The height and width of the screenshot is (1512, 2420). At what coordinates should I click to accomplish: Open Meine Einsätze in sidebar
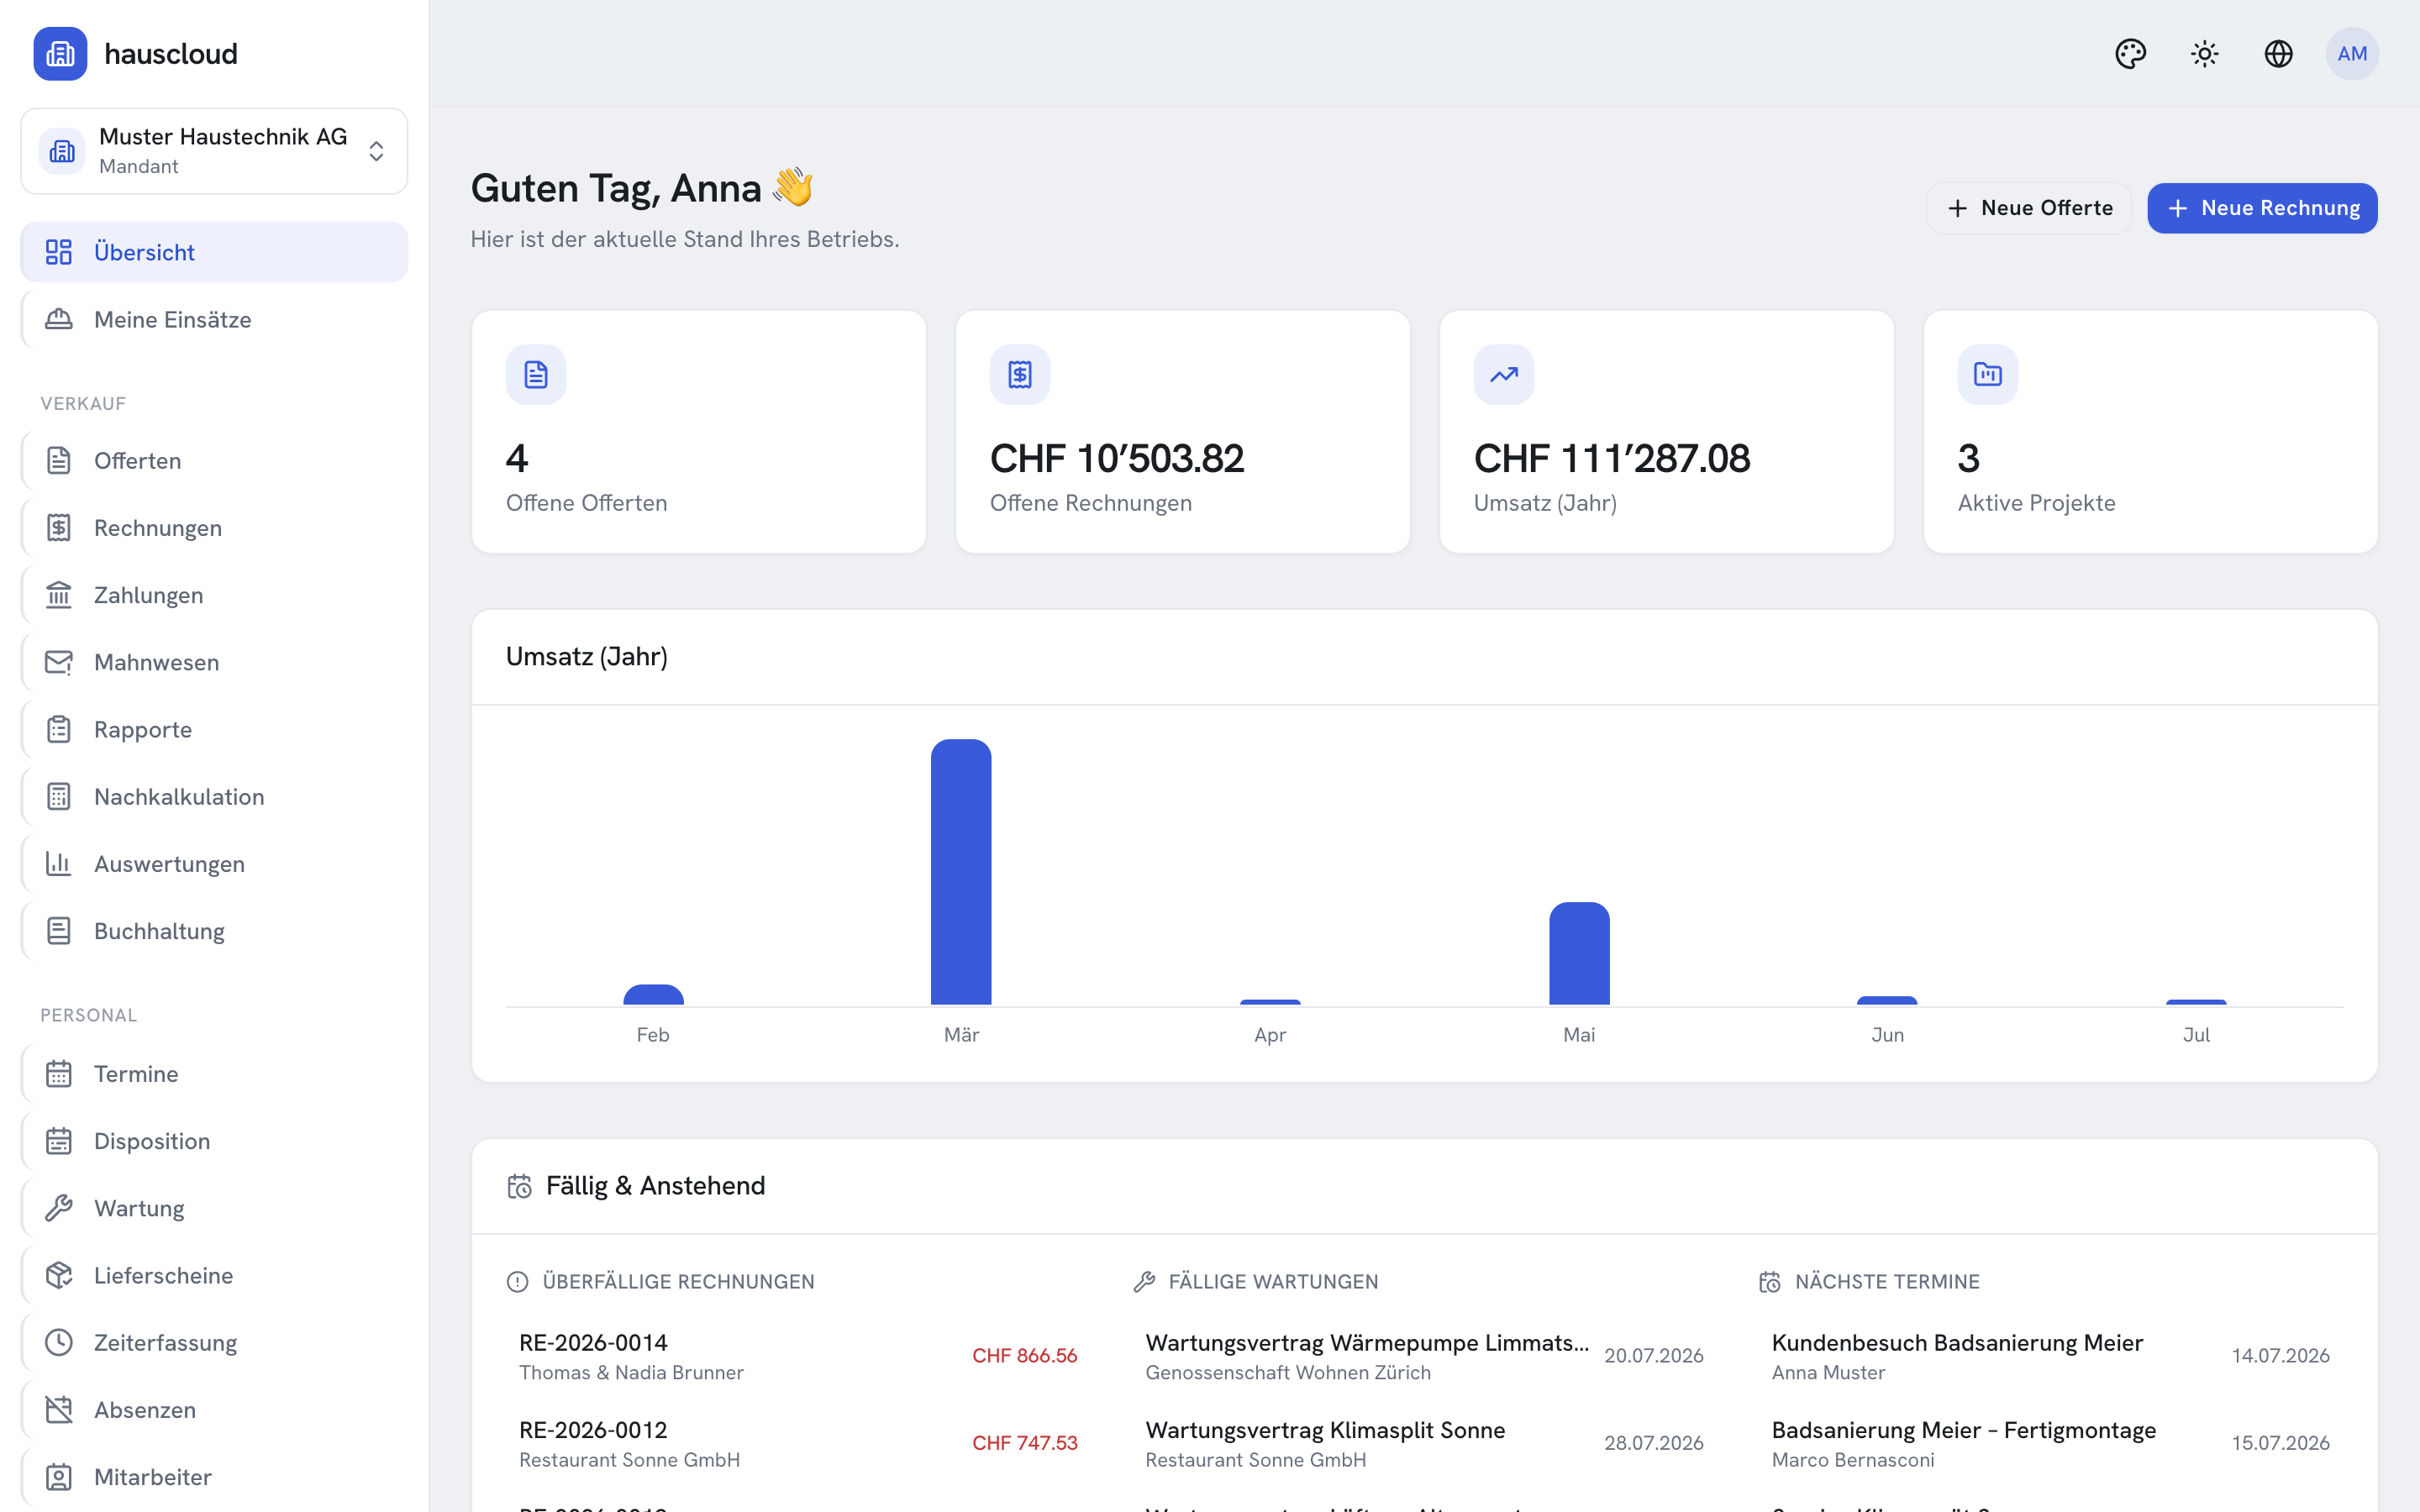click(214, 319)
